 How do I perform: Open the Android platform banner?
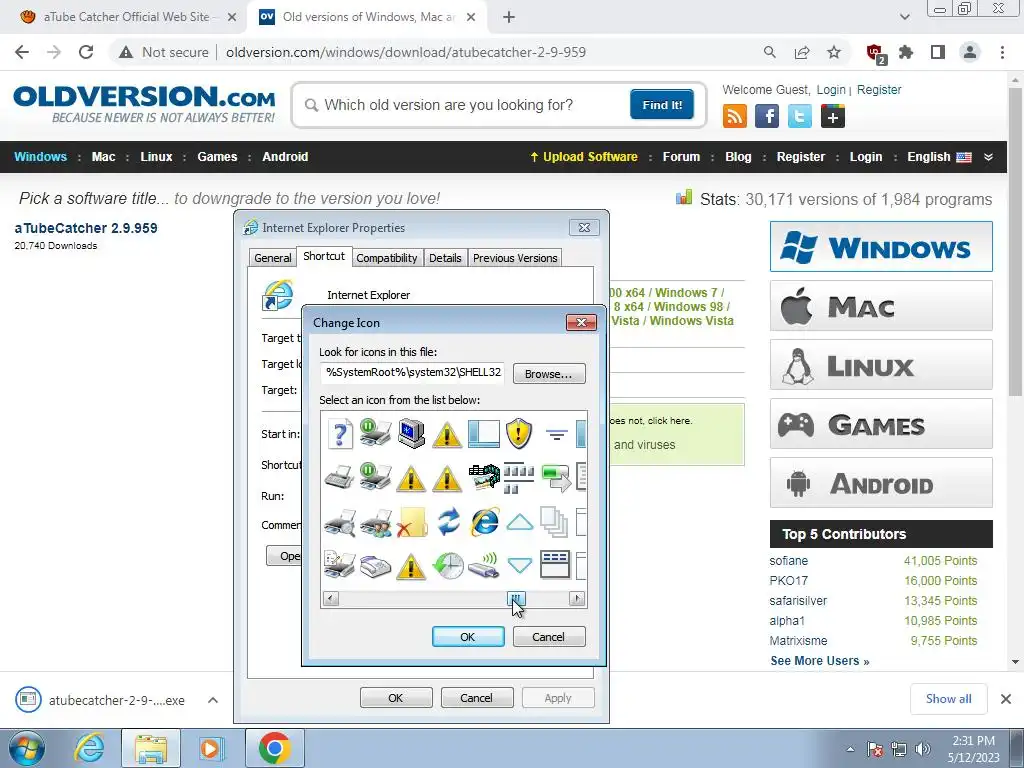(881, 483)
